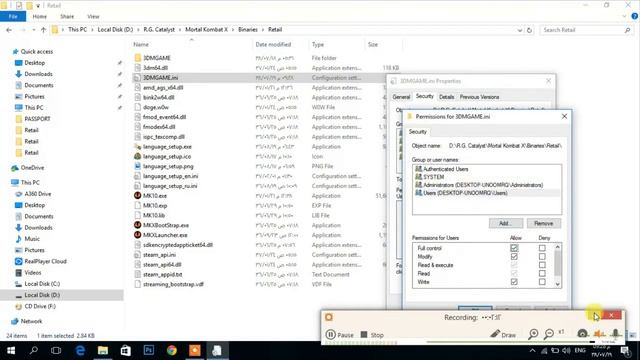Switch to the Share ribbon tab
This screenshot has width=640, height=360.
coord(67,16)
